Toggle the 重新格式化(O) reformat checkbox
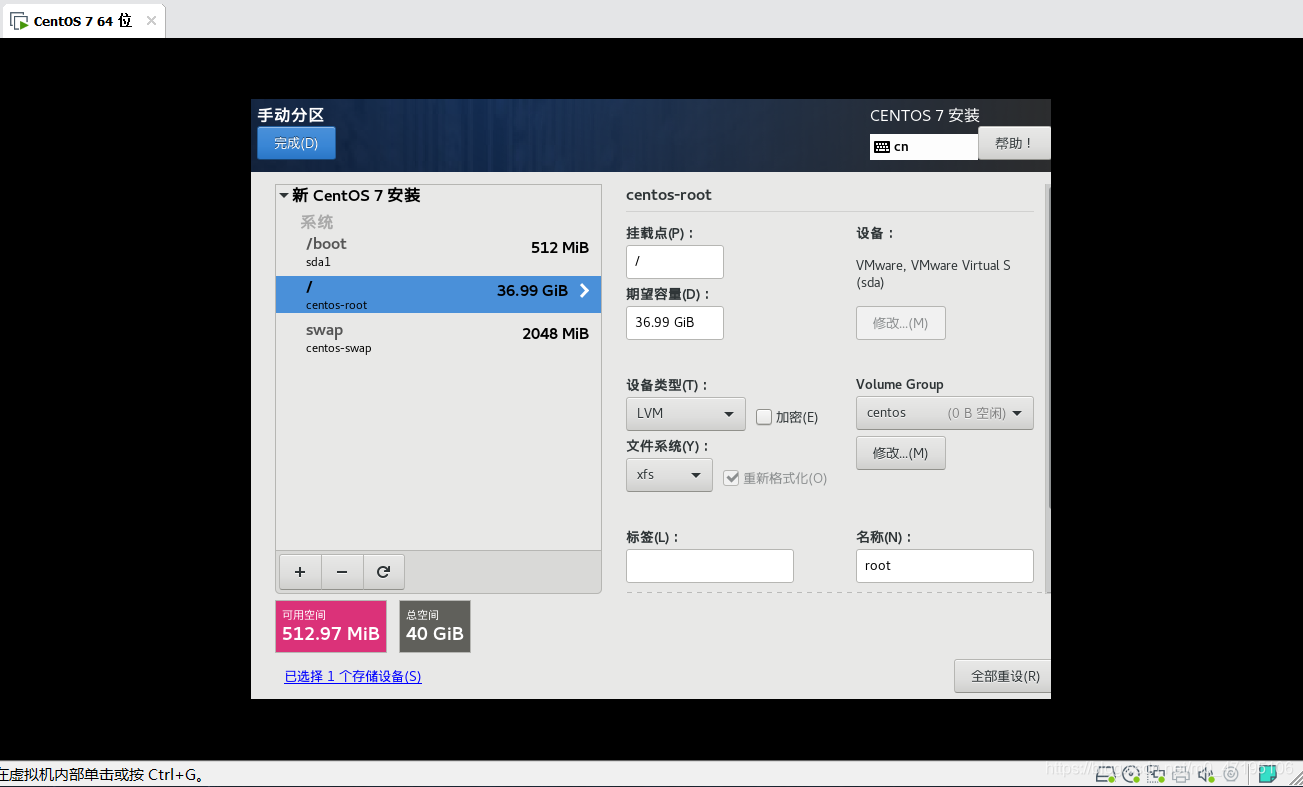Viewport: 1303px width, 787px height. tap(731, 478)
